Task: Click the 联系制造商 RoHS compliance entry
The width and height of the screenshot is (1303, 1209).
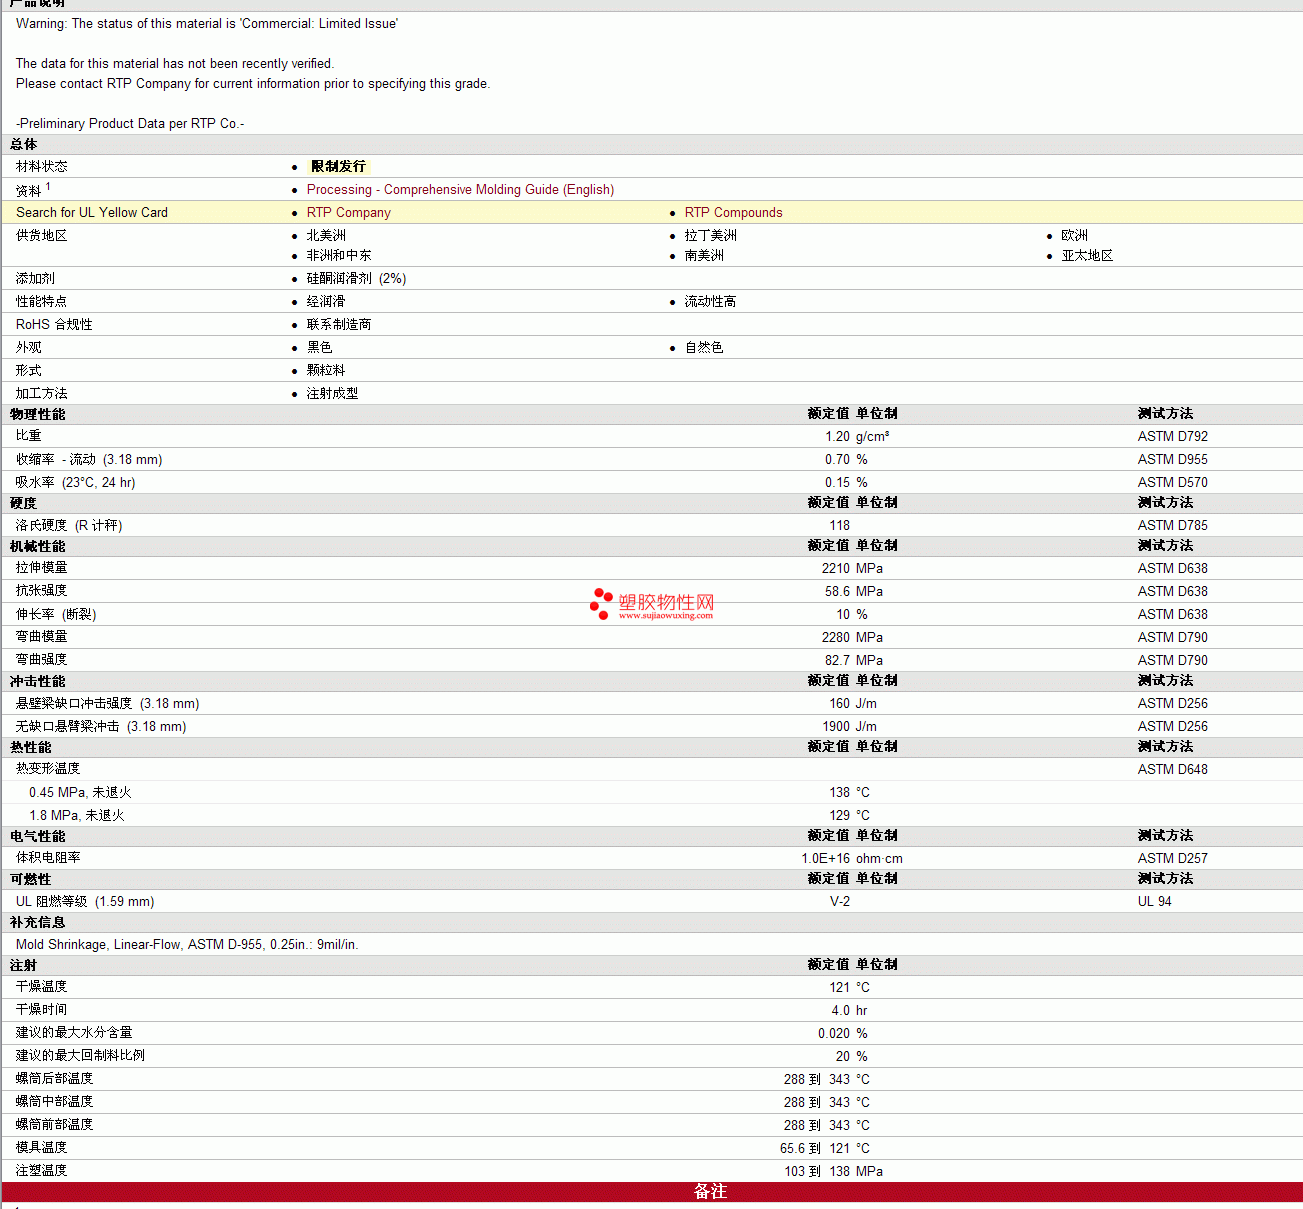Action: [339, 325]
